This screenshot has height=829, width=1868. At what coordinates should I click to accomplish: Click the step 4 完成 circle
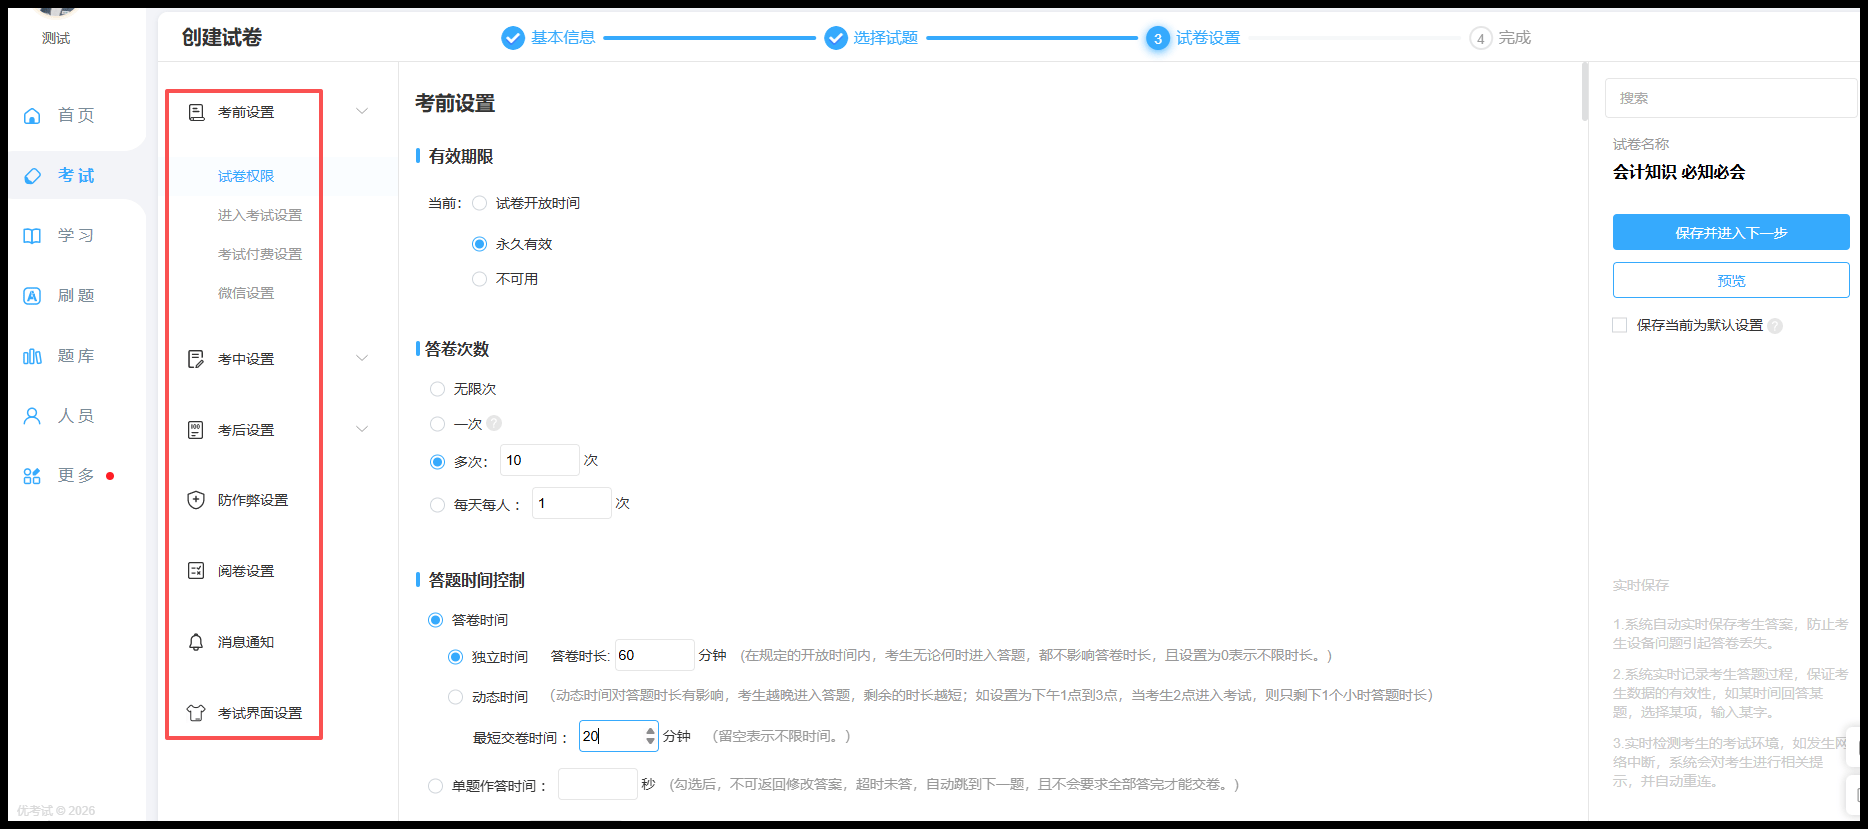click(1481, 38)
